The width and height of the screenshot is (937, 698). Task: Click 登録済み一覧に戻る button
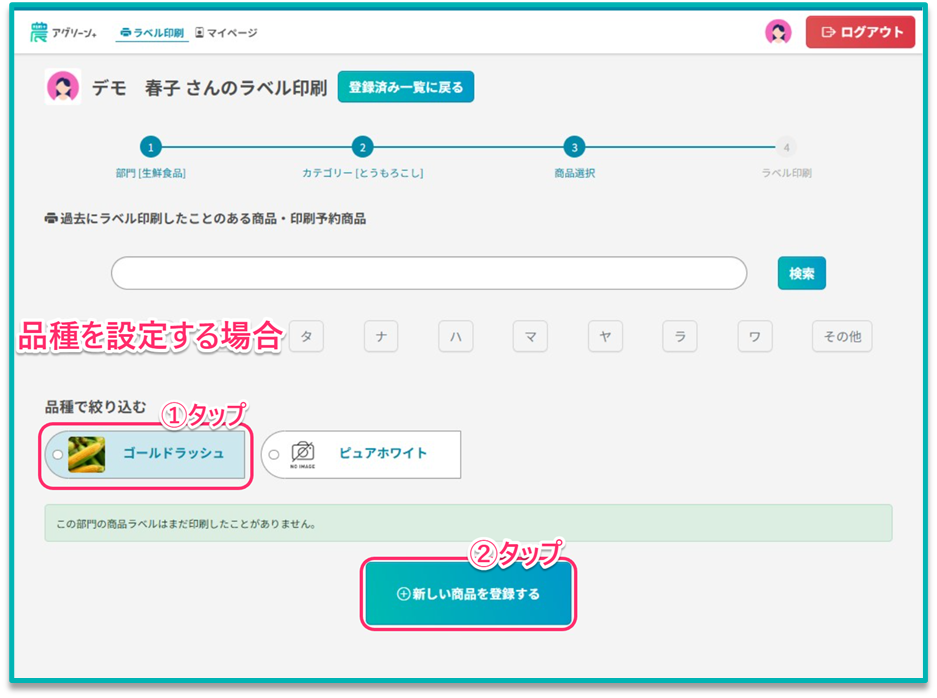pos(405,87)
